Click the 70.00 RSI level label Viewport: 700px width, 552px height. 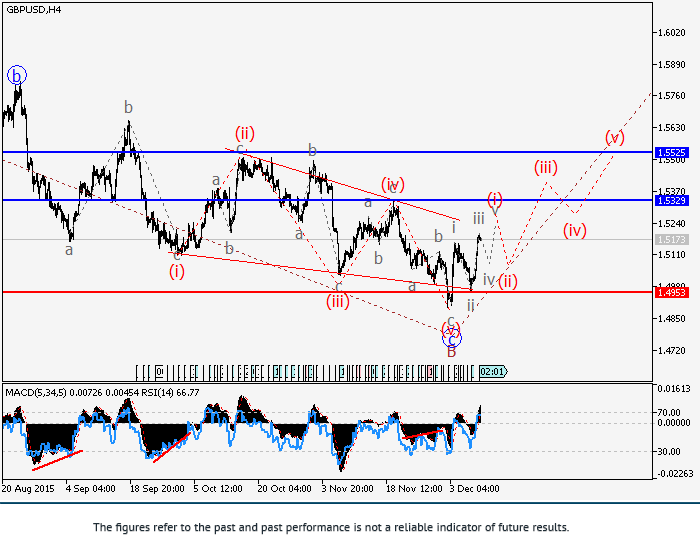coord(668,412)
